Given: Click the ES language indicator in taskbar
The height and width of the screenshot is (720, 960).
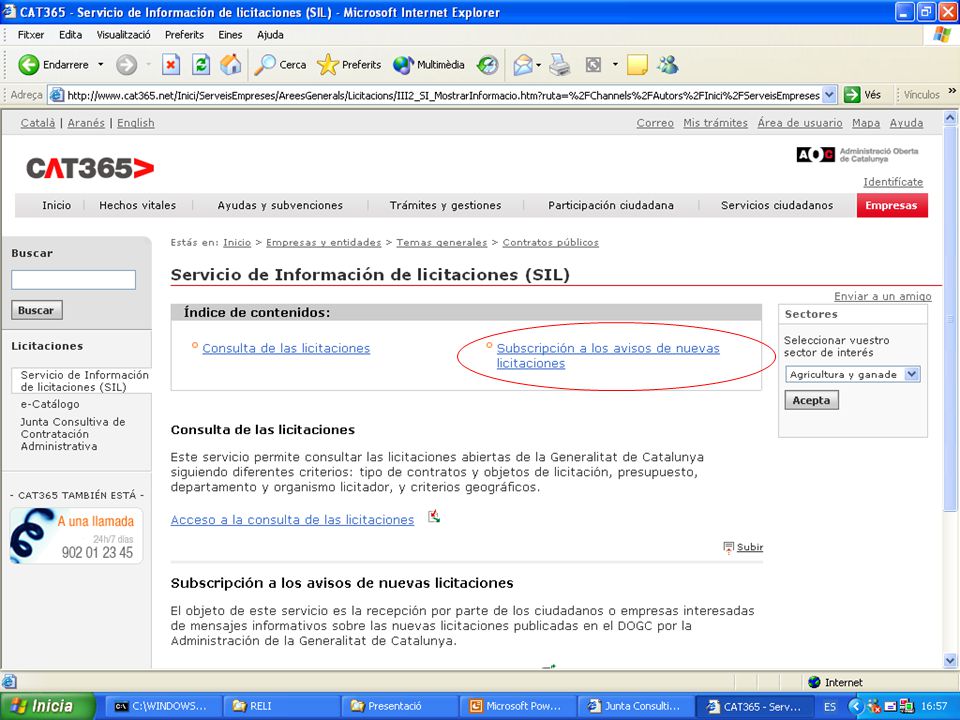Looking at the screenshot, I should (830, 707).
